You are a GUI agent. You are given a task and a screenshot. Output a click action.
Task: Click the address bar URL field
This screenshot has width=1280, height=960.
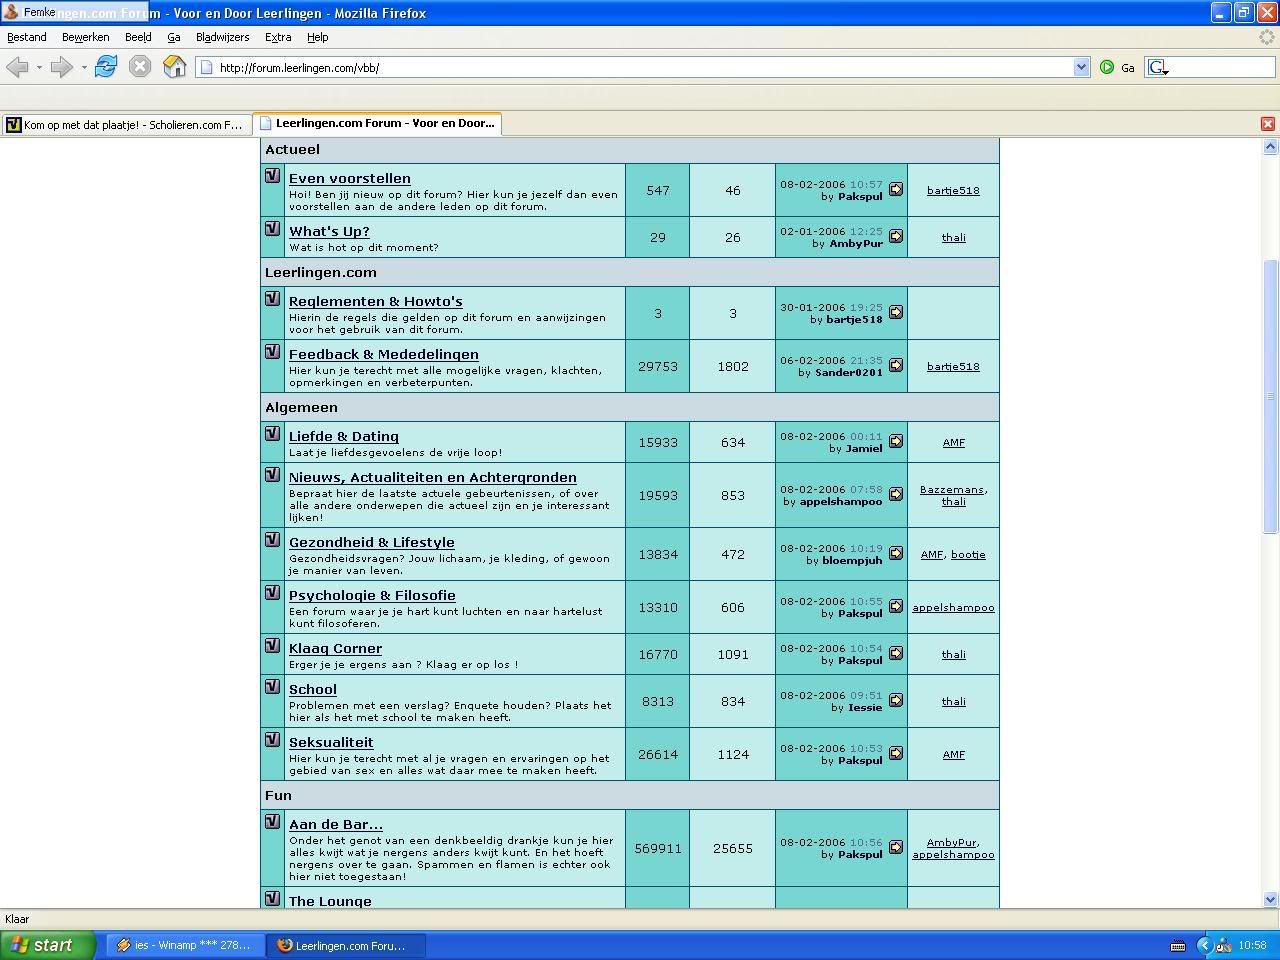click(x=643, y=67)
